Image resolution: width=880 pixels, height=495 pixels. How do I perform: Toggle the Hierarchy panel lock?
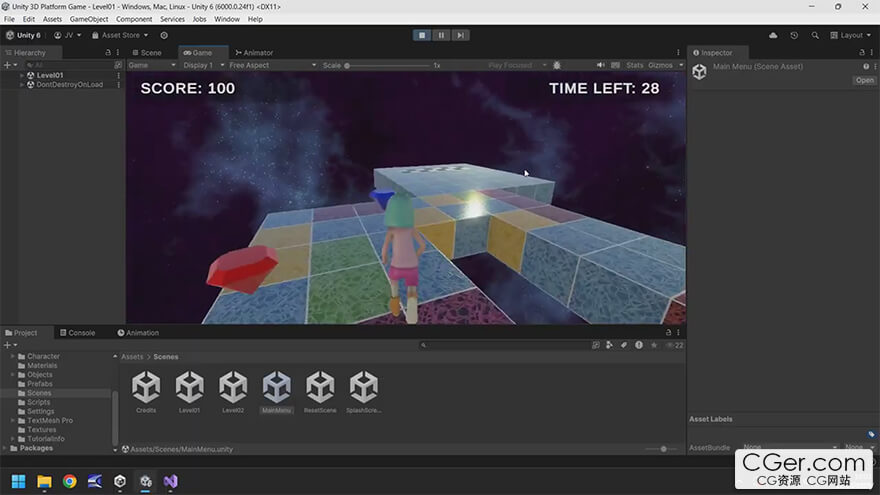click(x=108, y=52)
